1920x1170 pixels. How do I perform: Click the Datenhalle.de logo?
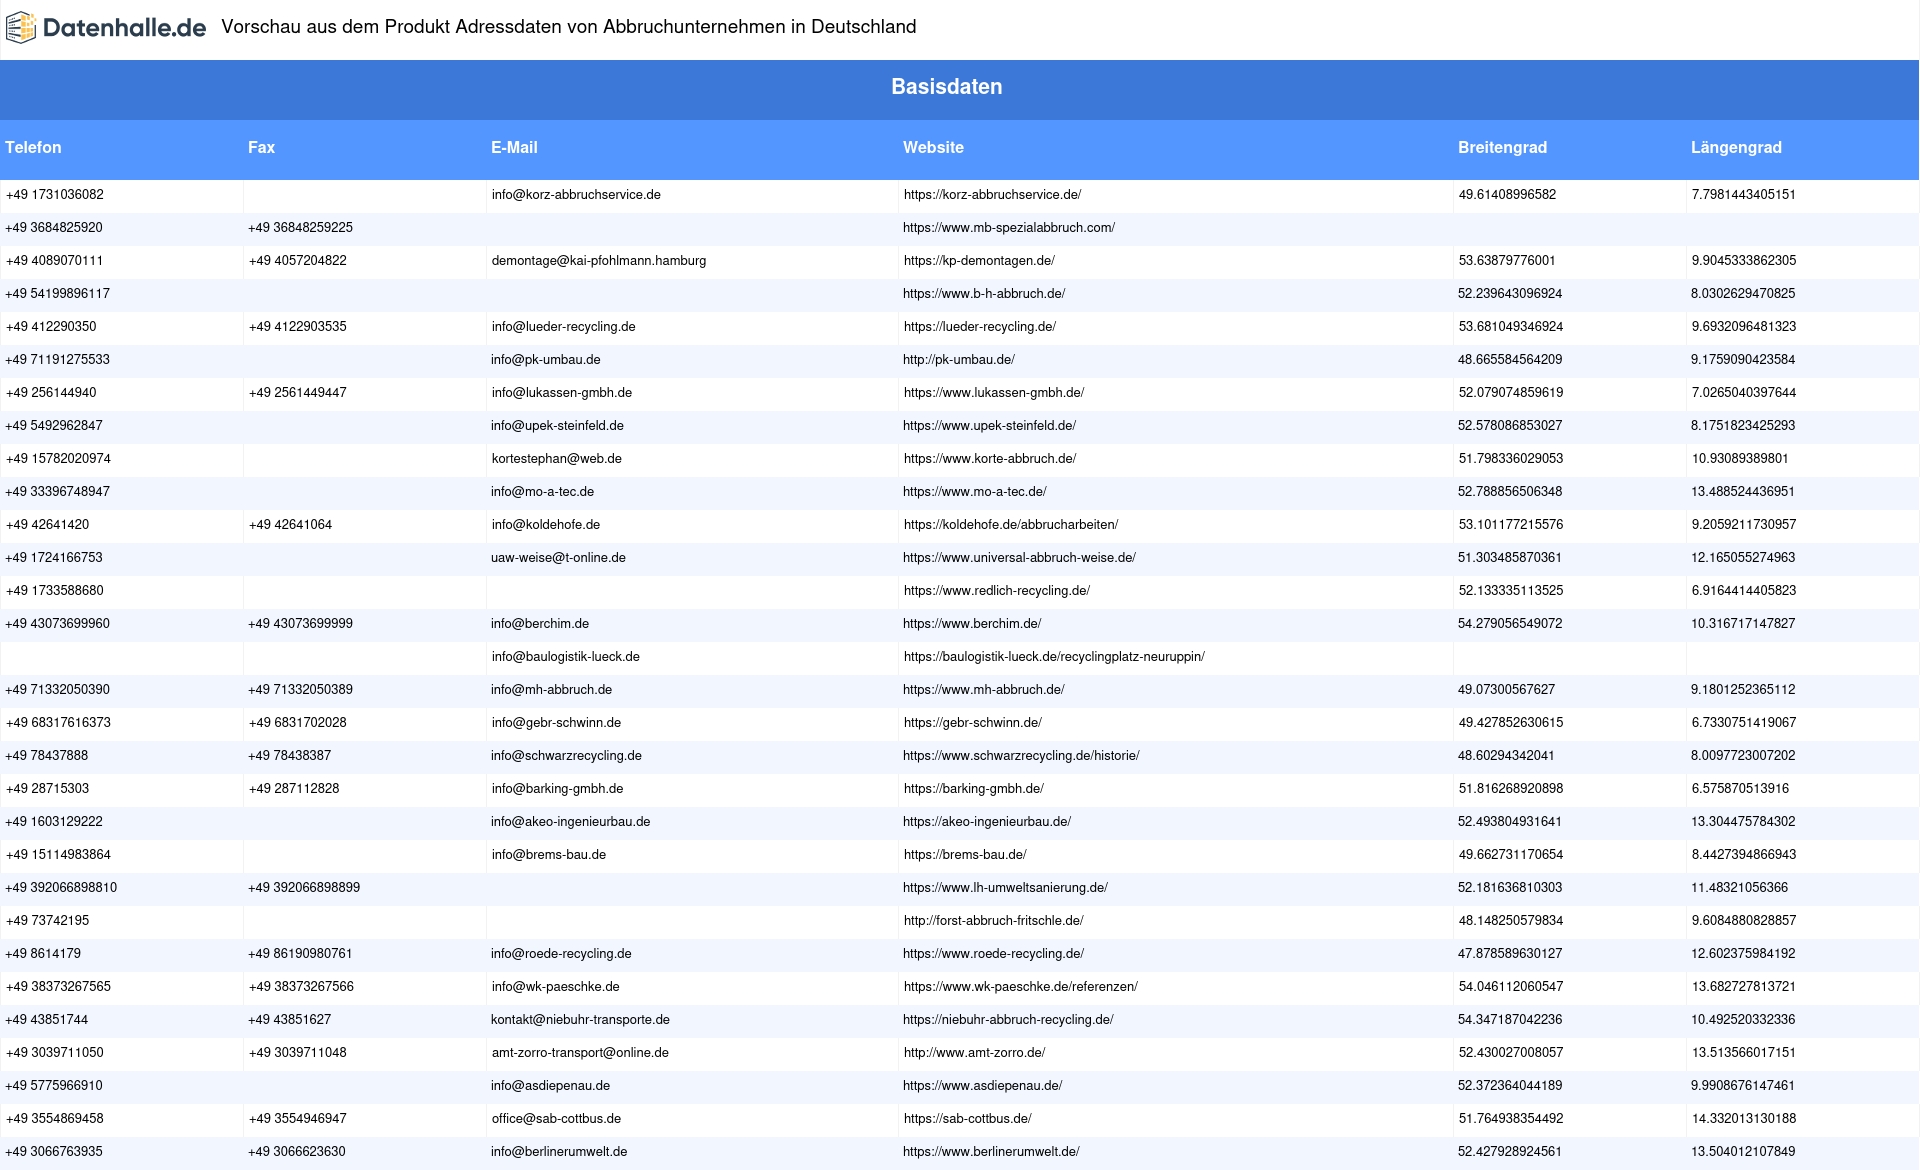click(106, 28)
